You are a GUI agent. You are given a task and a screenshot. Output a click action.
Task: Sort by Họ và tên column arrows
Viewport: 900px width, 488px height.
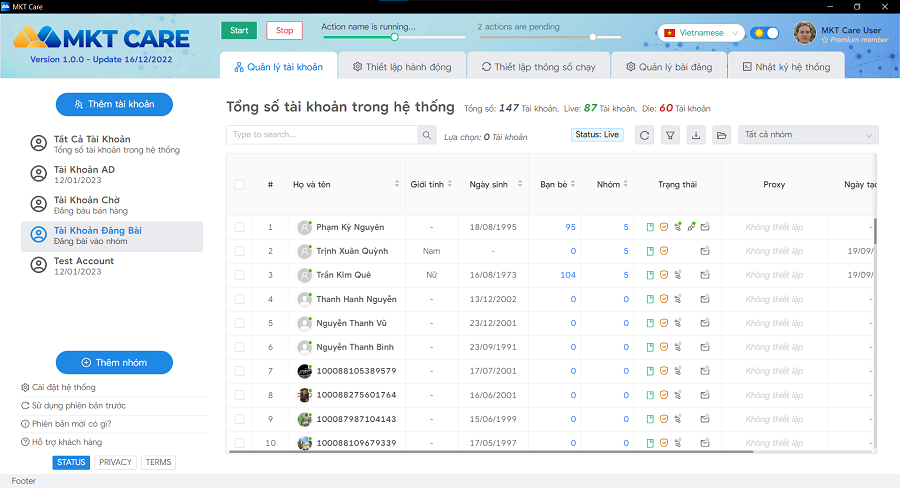point(397,184)
